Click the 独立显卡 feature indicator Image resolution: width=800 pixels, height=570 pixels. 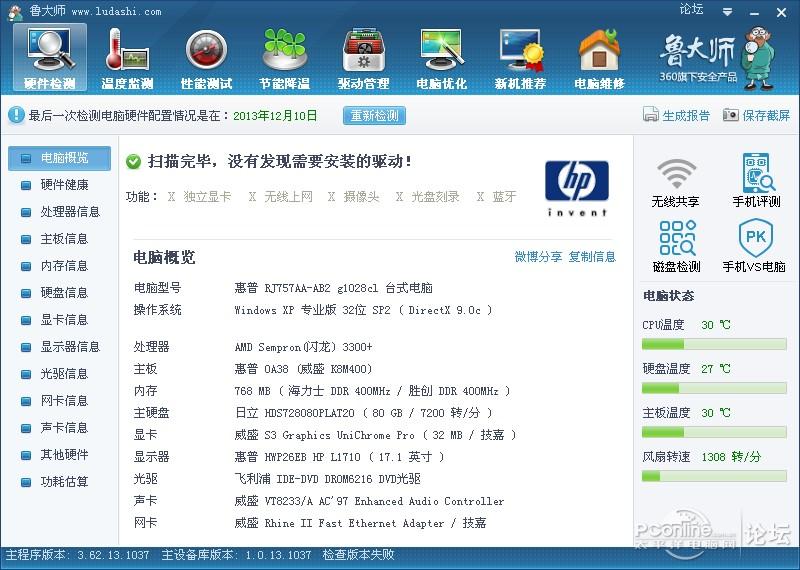(199, 196)
